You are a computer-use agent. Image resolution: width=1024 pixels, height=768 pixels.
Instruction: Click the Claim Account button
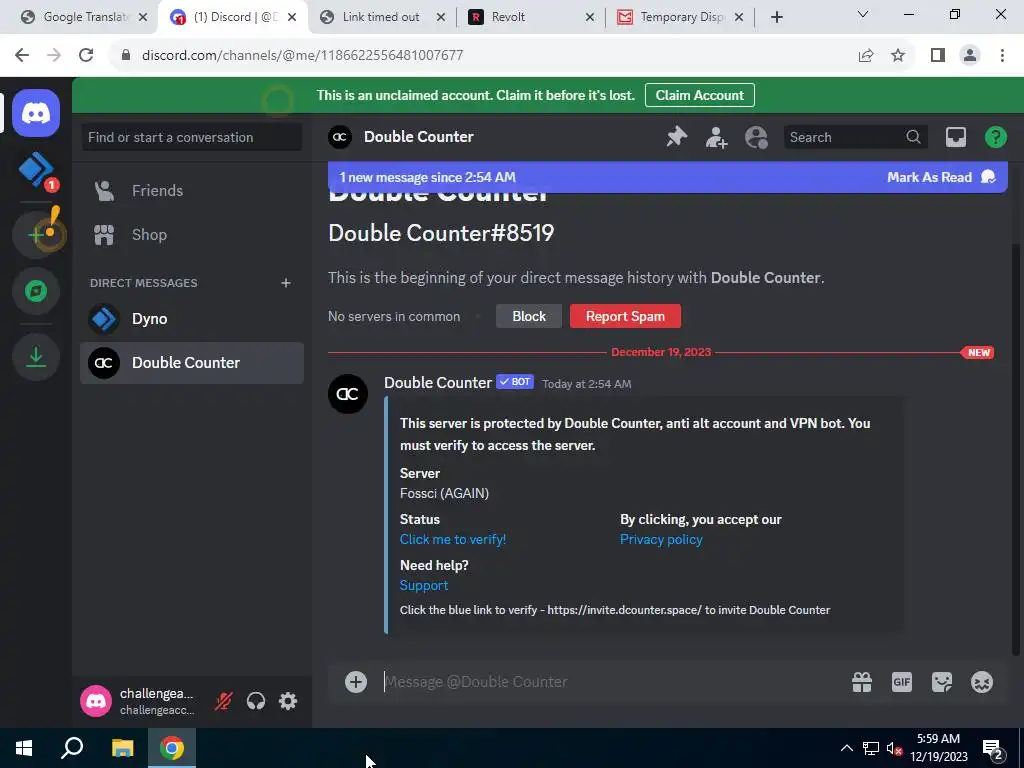pos(699,95)
